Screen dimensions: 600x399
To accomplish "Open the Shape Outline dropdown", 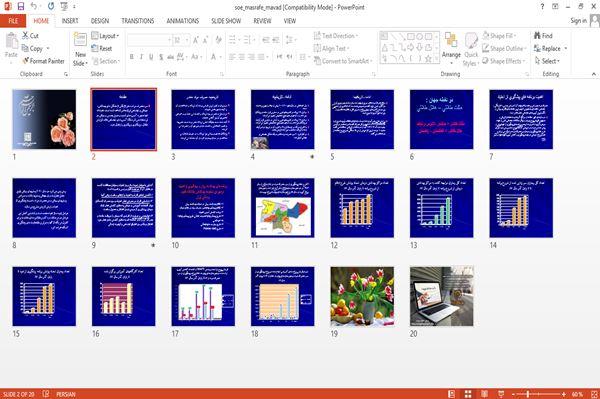I will 504,48.
